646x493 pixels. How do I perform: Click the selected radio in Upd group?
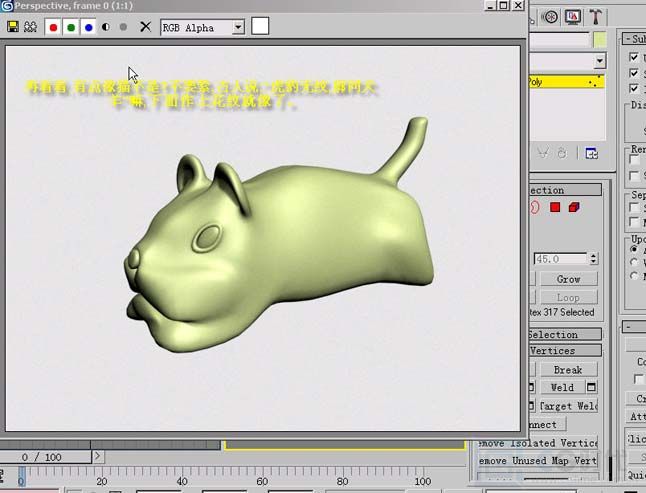(x=634, y=249)
